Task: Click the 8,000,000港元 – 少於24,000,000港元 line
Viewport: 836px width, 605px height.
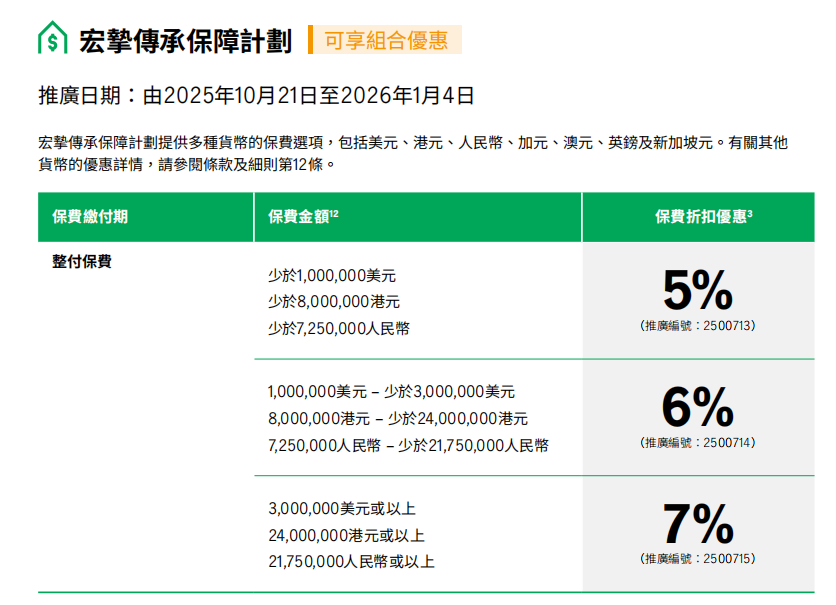Action: (x=398, y=419)
